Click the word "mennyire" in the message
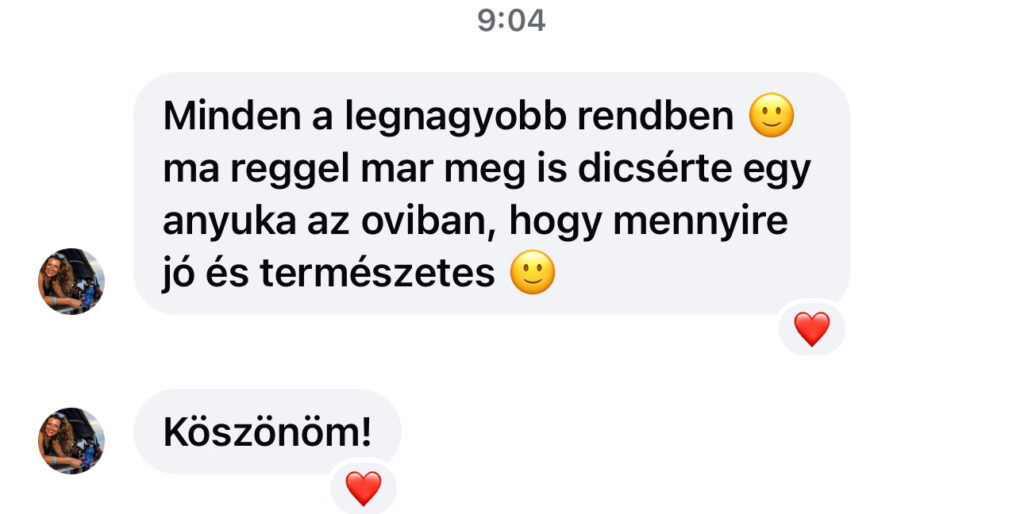This screenshot has width=1024, height=514. 701,223
